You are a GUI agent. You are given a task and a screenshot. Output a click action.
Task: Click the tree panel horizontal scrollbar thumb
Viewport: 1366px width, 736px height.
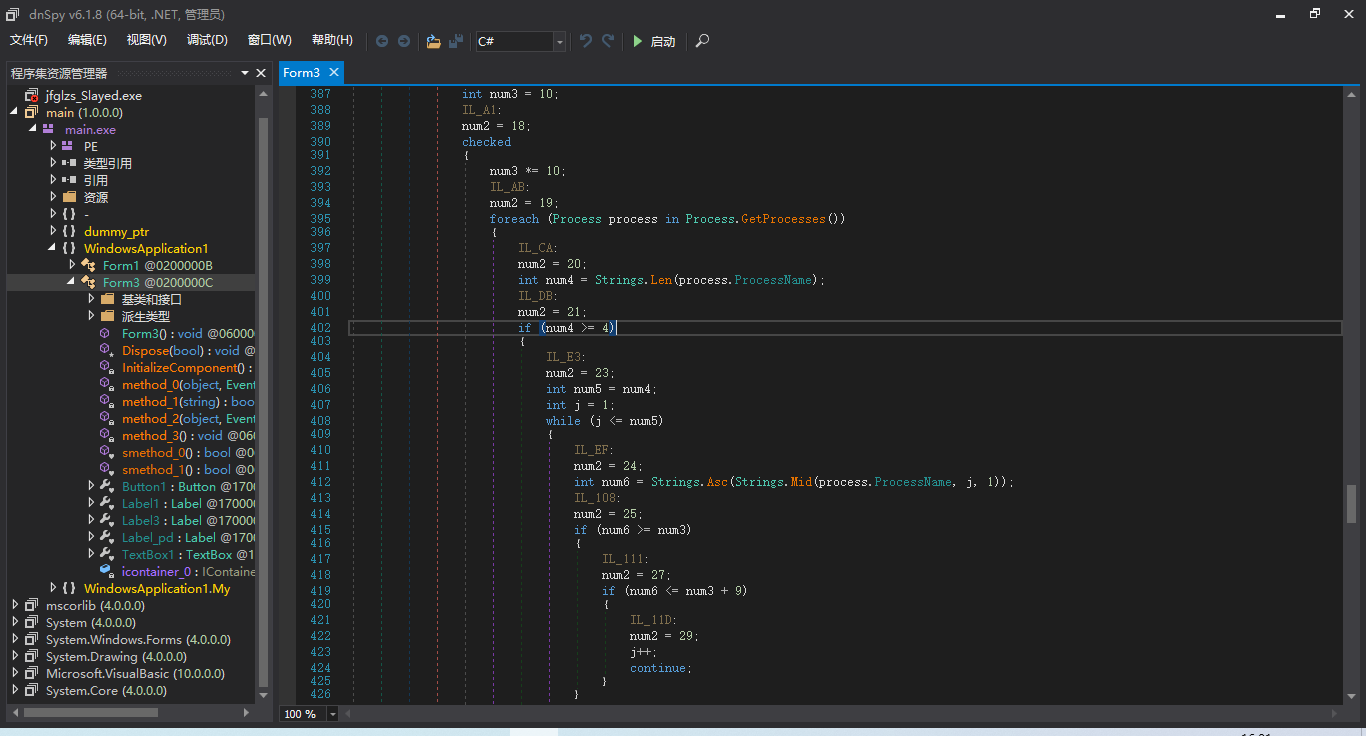[x=91, y=713]
